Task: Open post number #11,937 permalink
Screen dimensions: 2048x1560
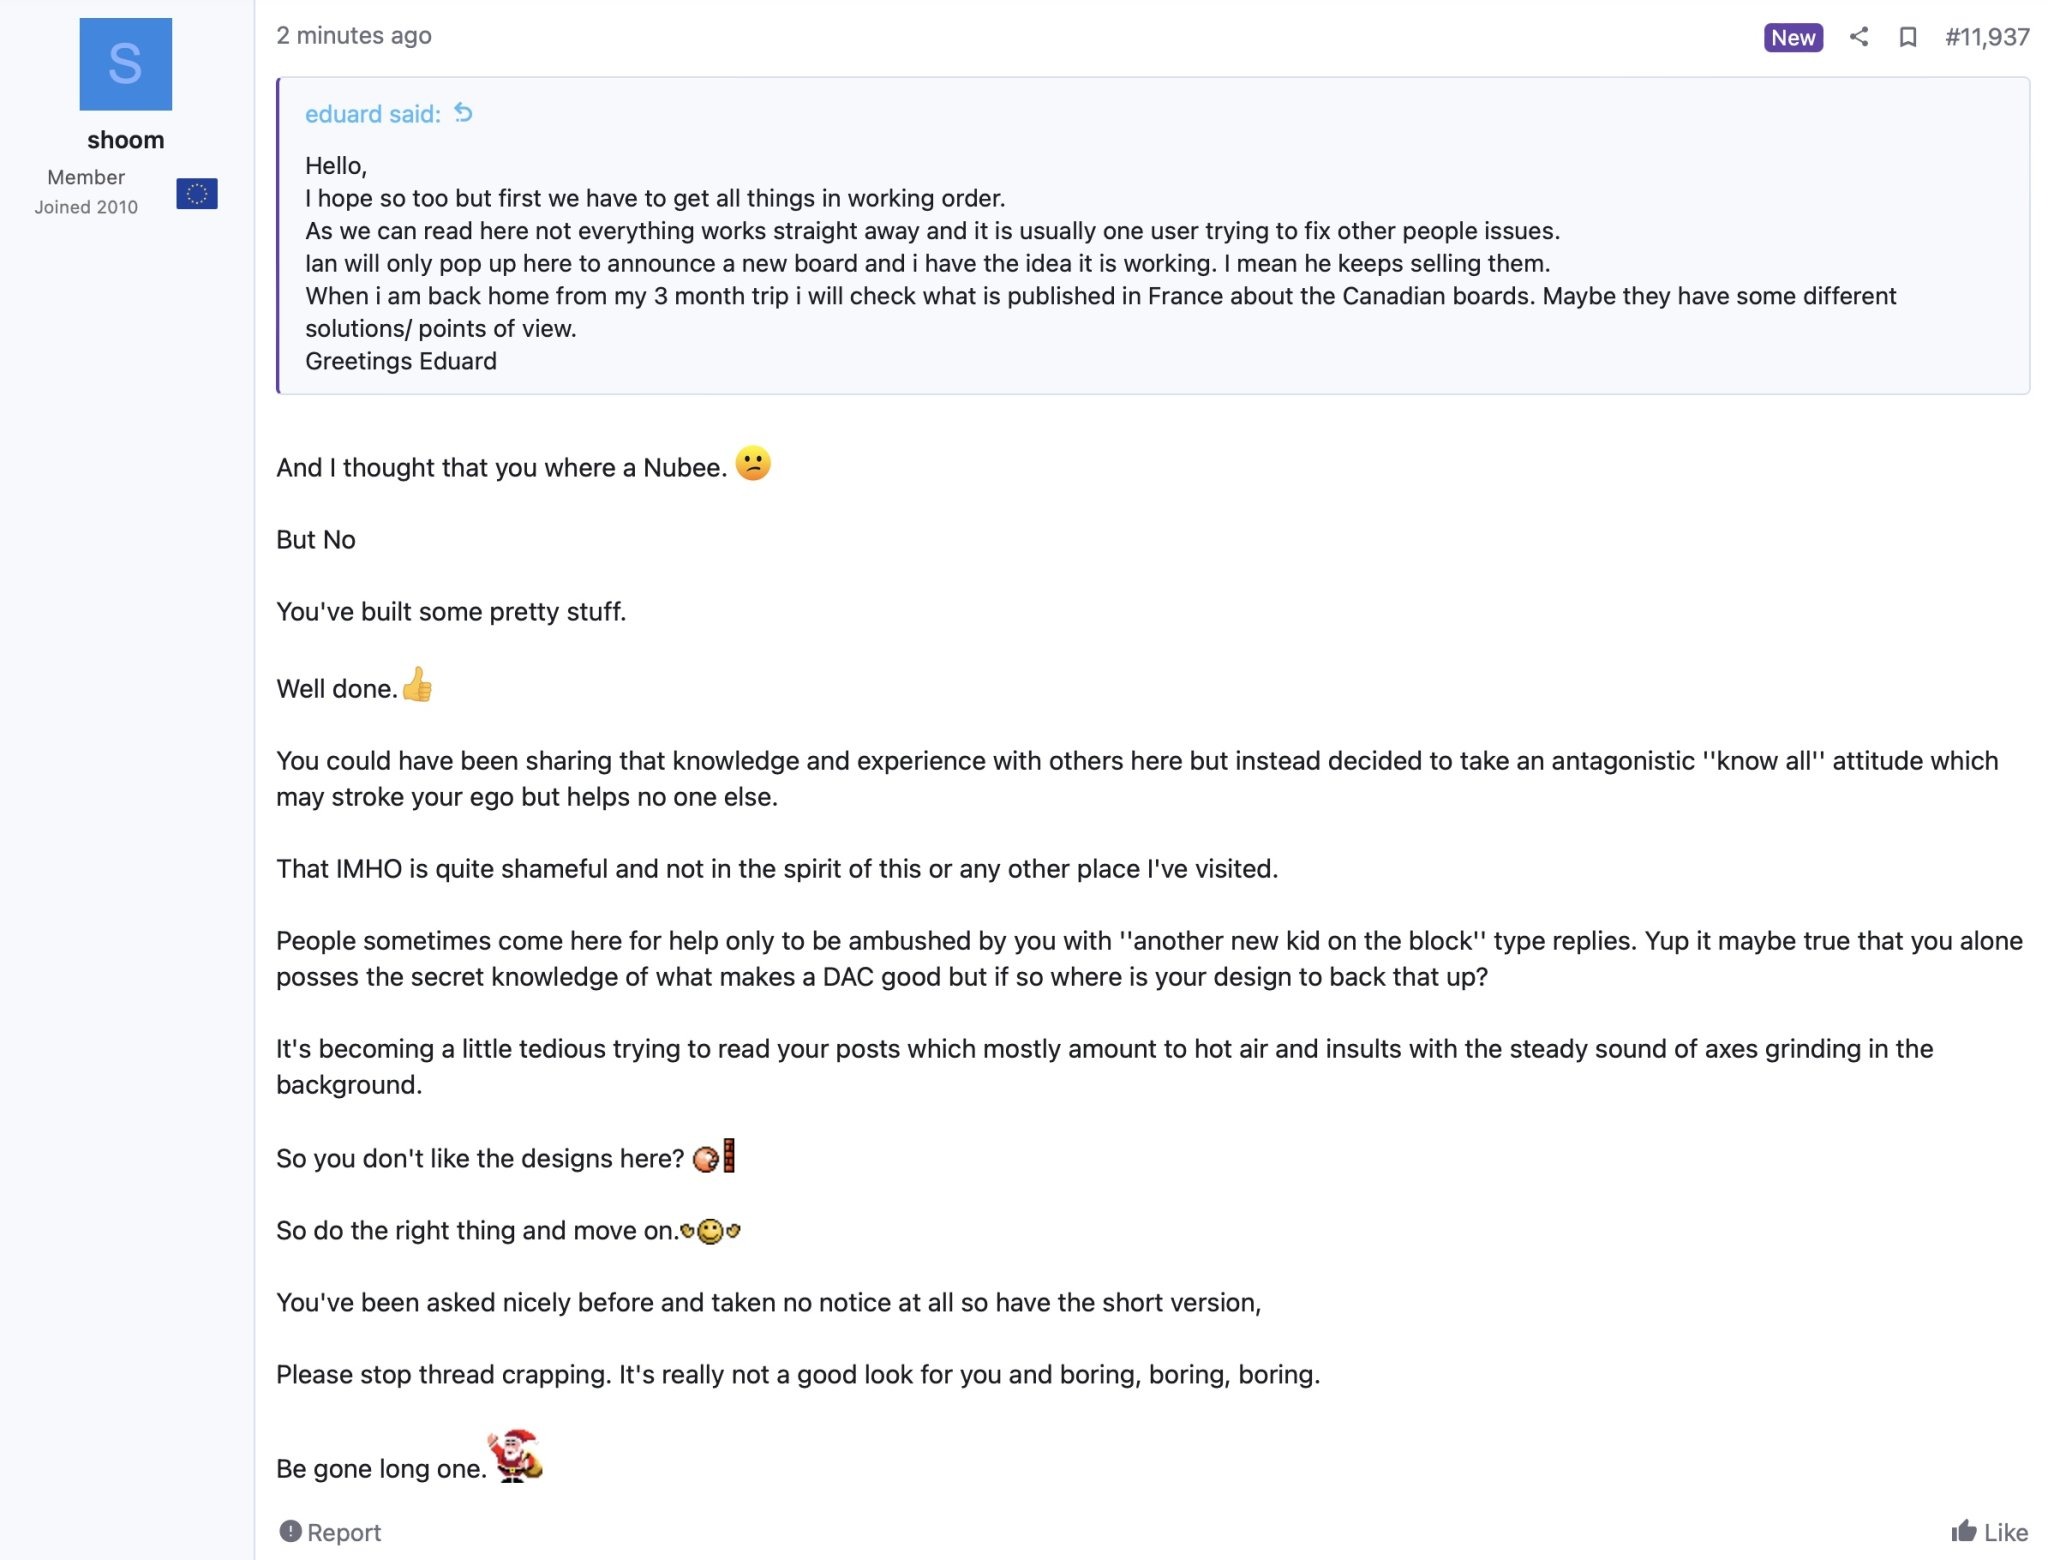Action: (x=1987, y=37)
